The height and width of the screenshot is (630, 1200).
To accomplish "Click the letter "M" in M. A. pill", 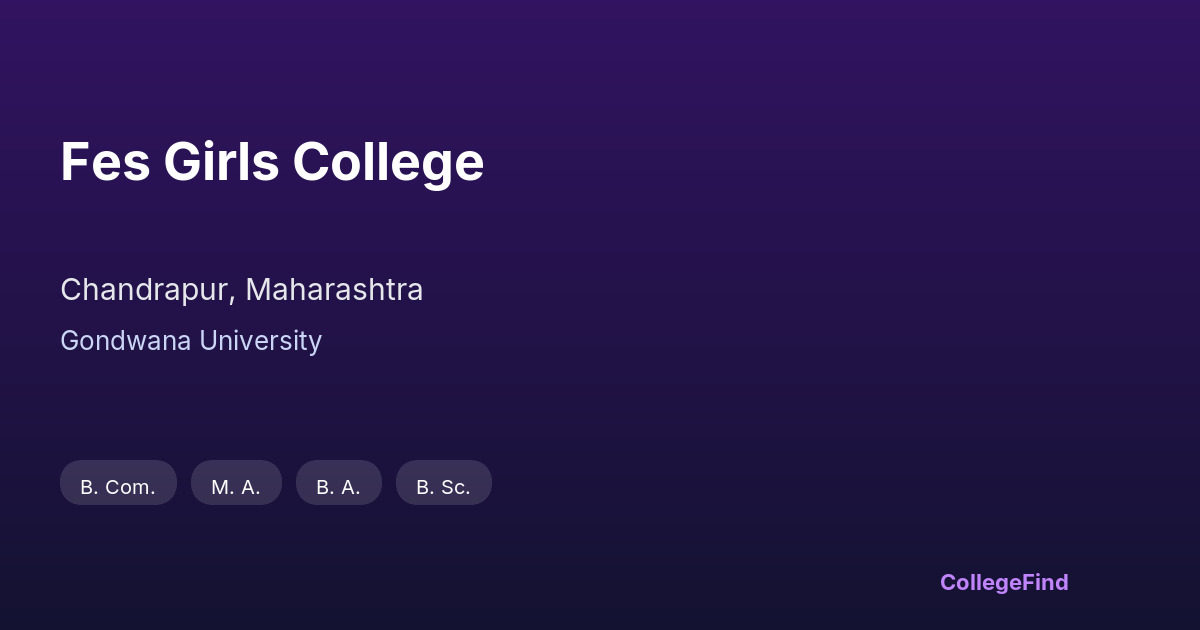I will click(x=220, y=487).
